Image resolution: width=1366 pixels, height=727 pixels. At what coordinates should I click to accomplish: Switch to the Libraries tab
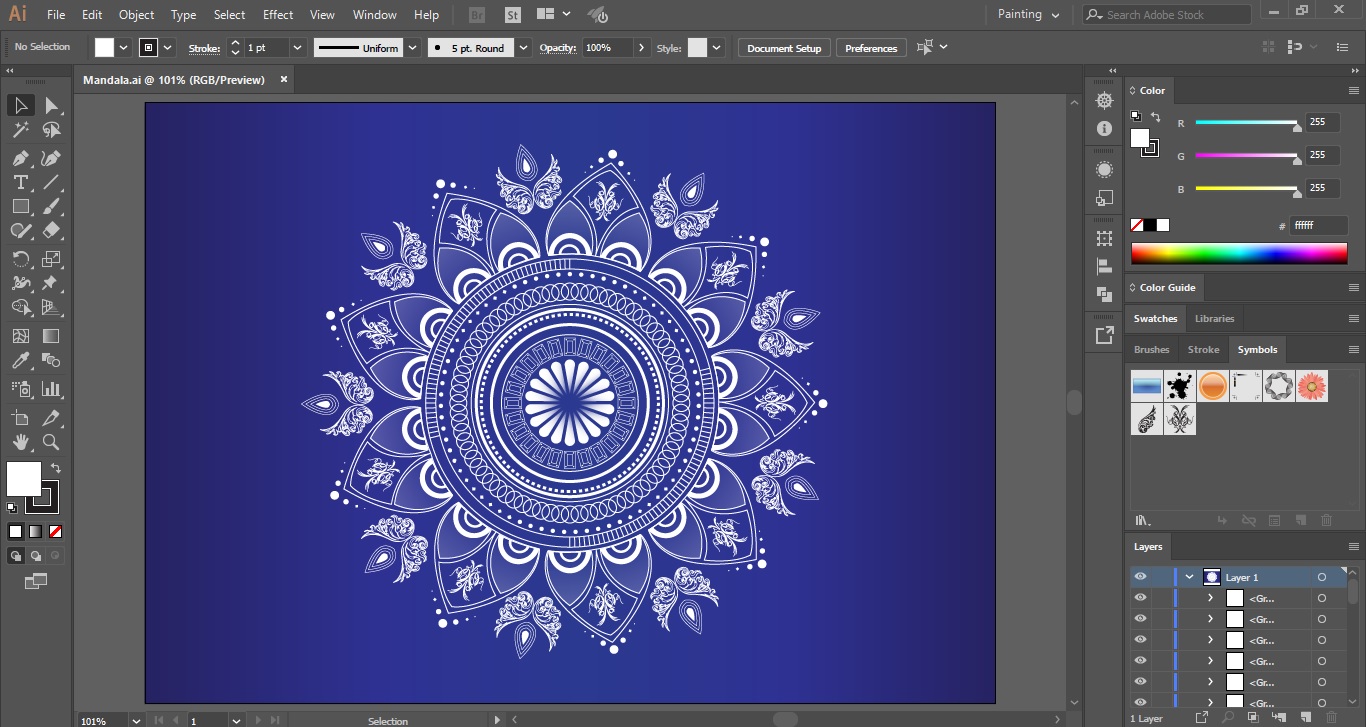[x=1214, y=318]
